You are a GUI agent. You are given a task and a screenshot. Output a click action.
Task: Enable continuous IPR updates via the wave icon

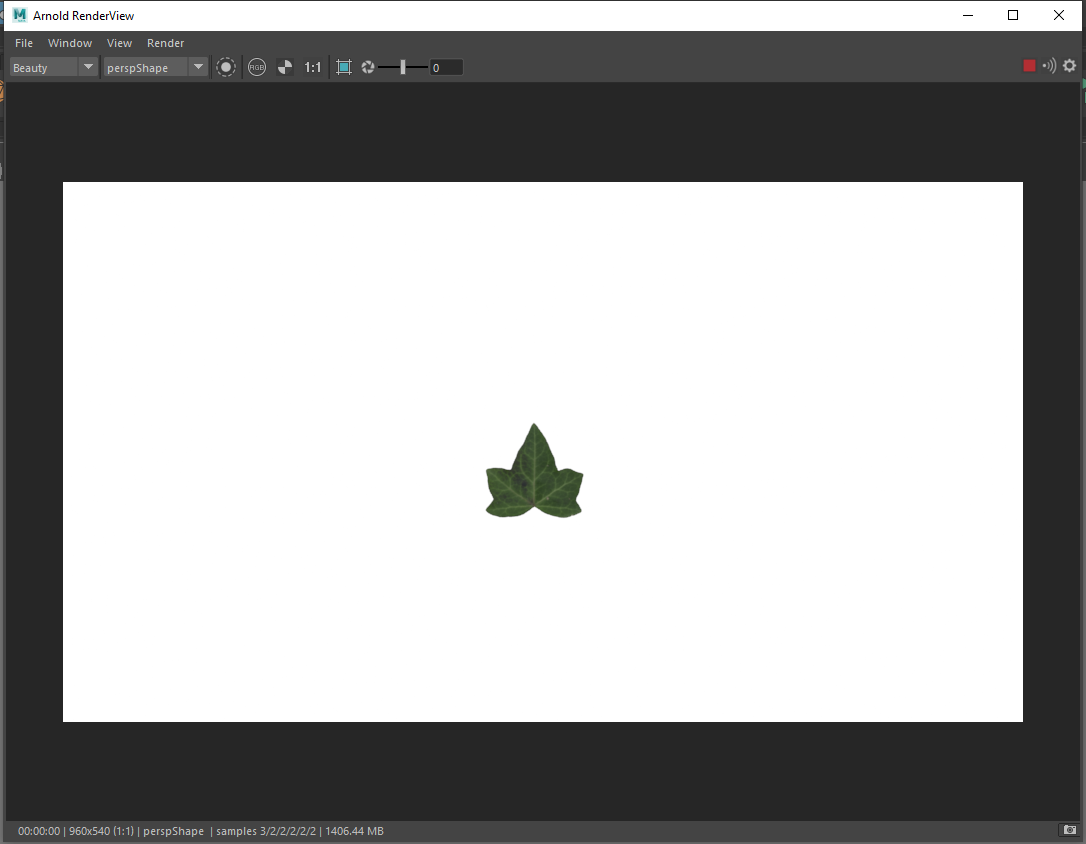coord(1048,65)
